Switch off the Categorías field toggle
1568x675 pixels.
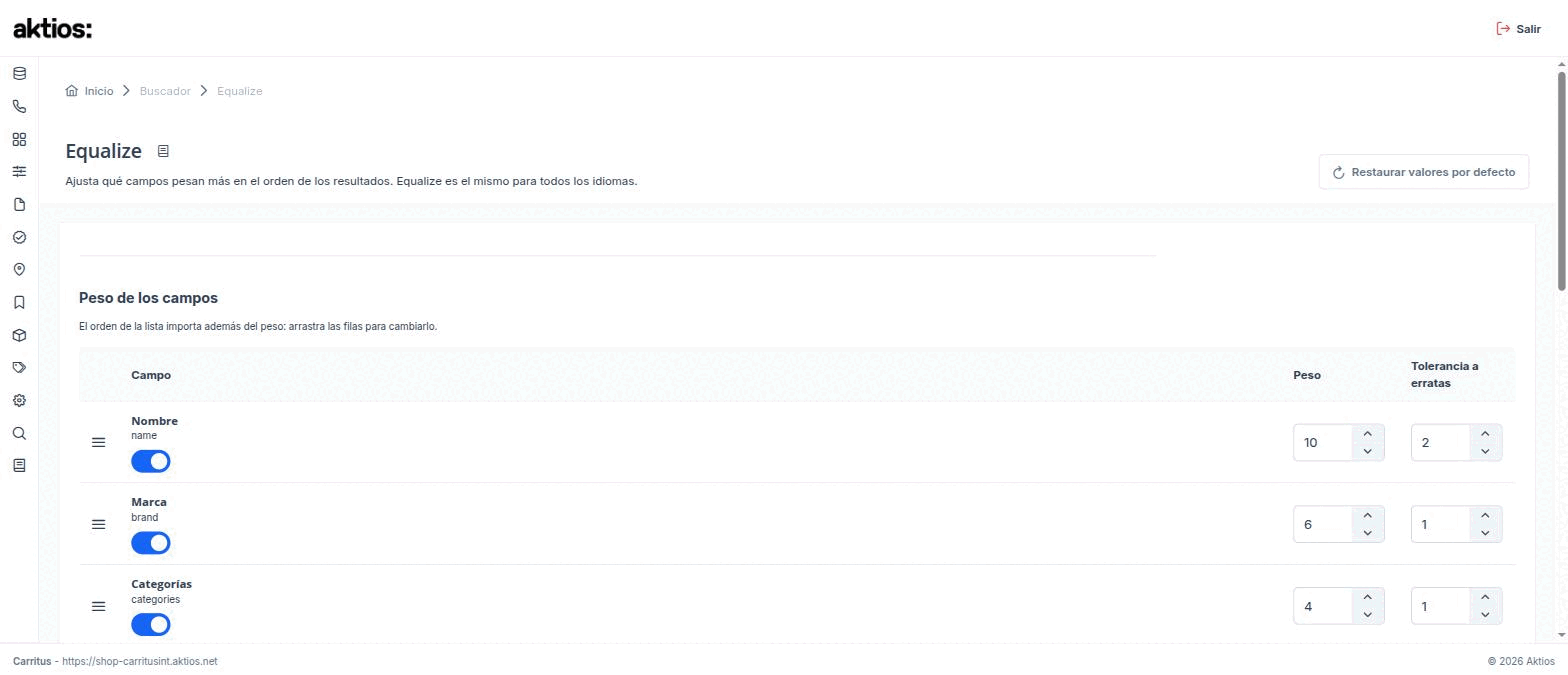point(151,625)
